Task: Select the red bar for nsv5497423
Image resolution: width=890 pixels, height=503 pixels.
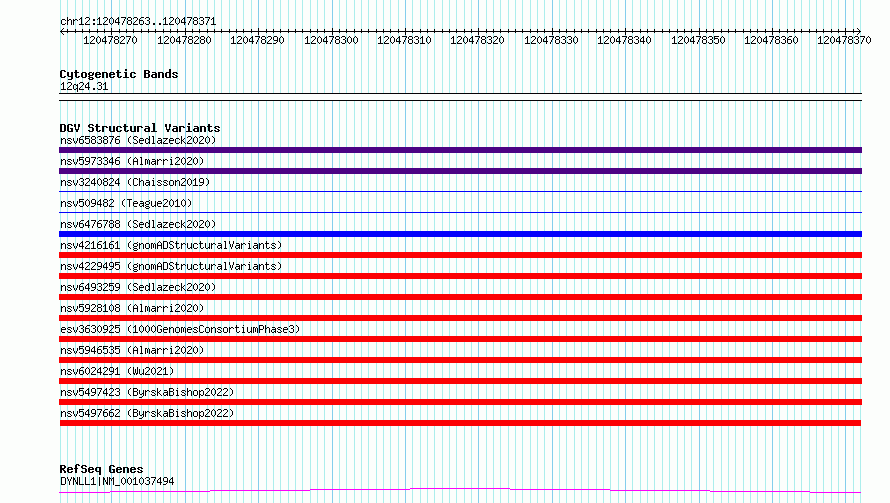Action: pyautogui.click(x=460, y=402)
